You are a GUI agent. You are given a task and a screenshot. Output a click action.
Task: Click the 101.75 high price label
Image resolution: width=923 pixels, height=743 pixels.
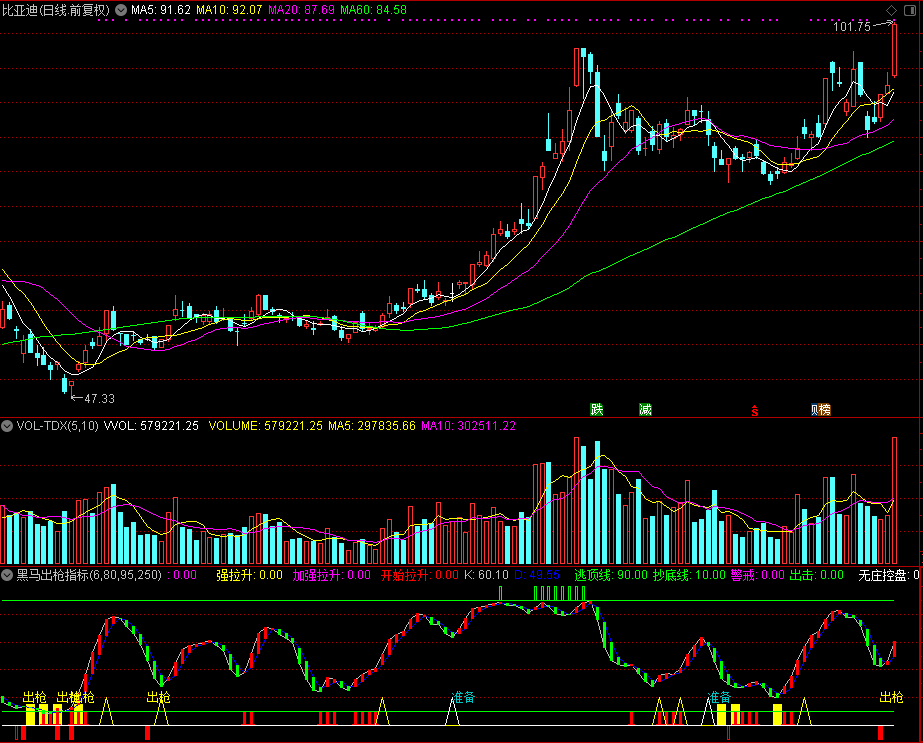point(852,26)
